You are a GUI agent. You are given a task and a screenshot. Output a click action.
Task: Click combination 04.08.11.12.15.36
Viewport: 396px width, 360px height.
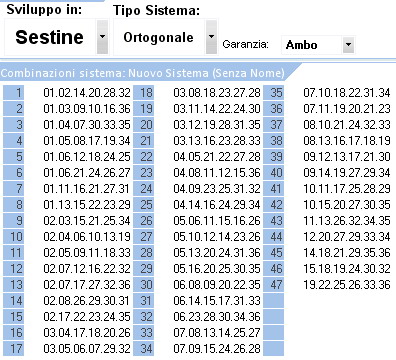pos(217,173)
